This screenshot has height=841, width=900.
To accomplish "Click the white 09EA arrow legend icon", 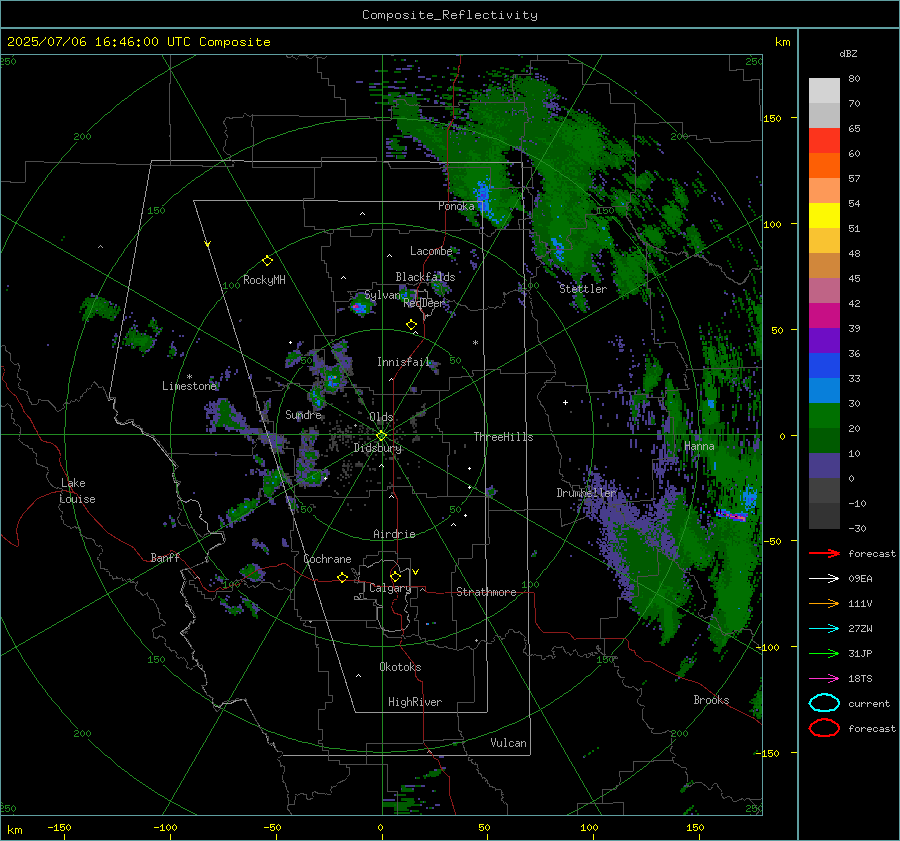I will point(824,579).
